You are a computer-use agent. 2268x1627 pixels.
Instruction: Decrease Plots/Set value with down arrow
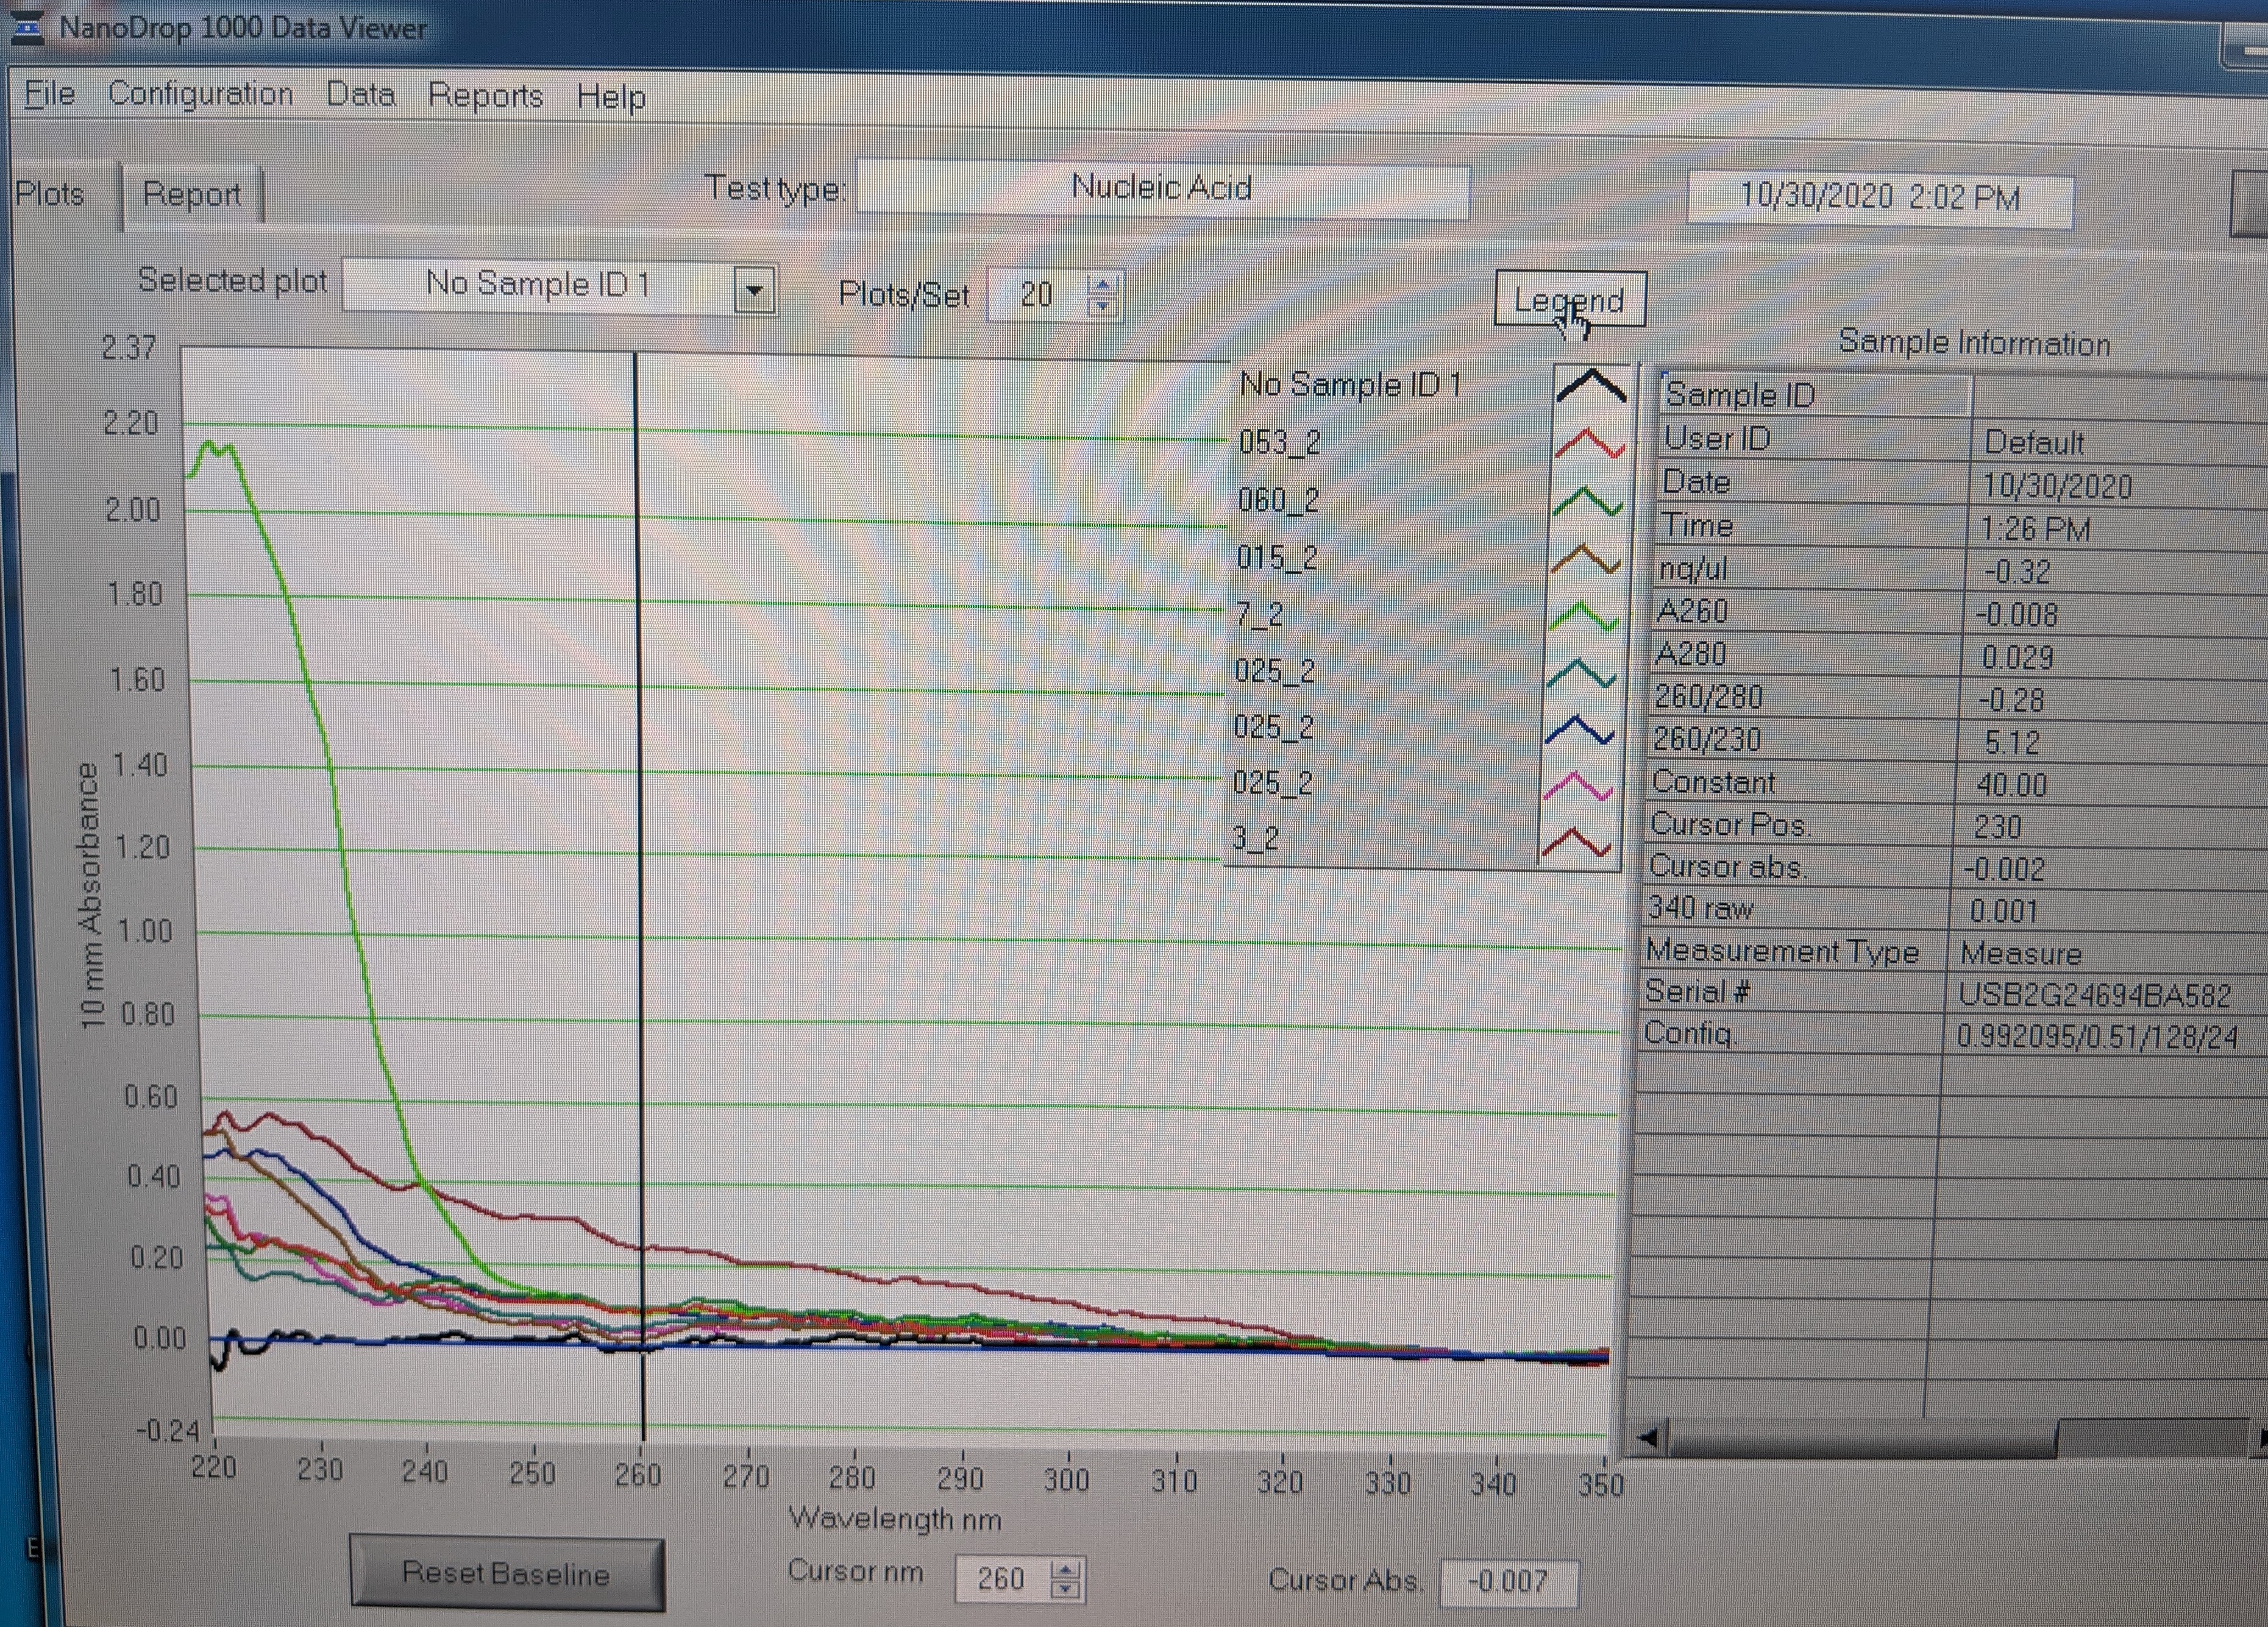tap(1102, 306)
